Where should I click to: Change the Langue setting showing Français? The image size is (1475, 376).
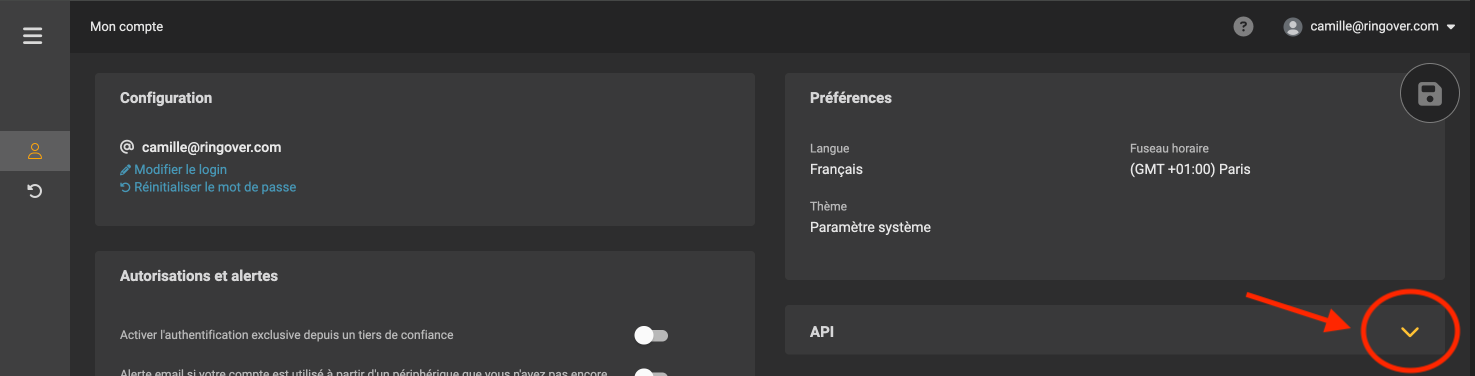(x=836, y=169)
